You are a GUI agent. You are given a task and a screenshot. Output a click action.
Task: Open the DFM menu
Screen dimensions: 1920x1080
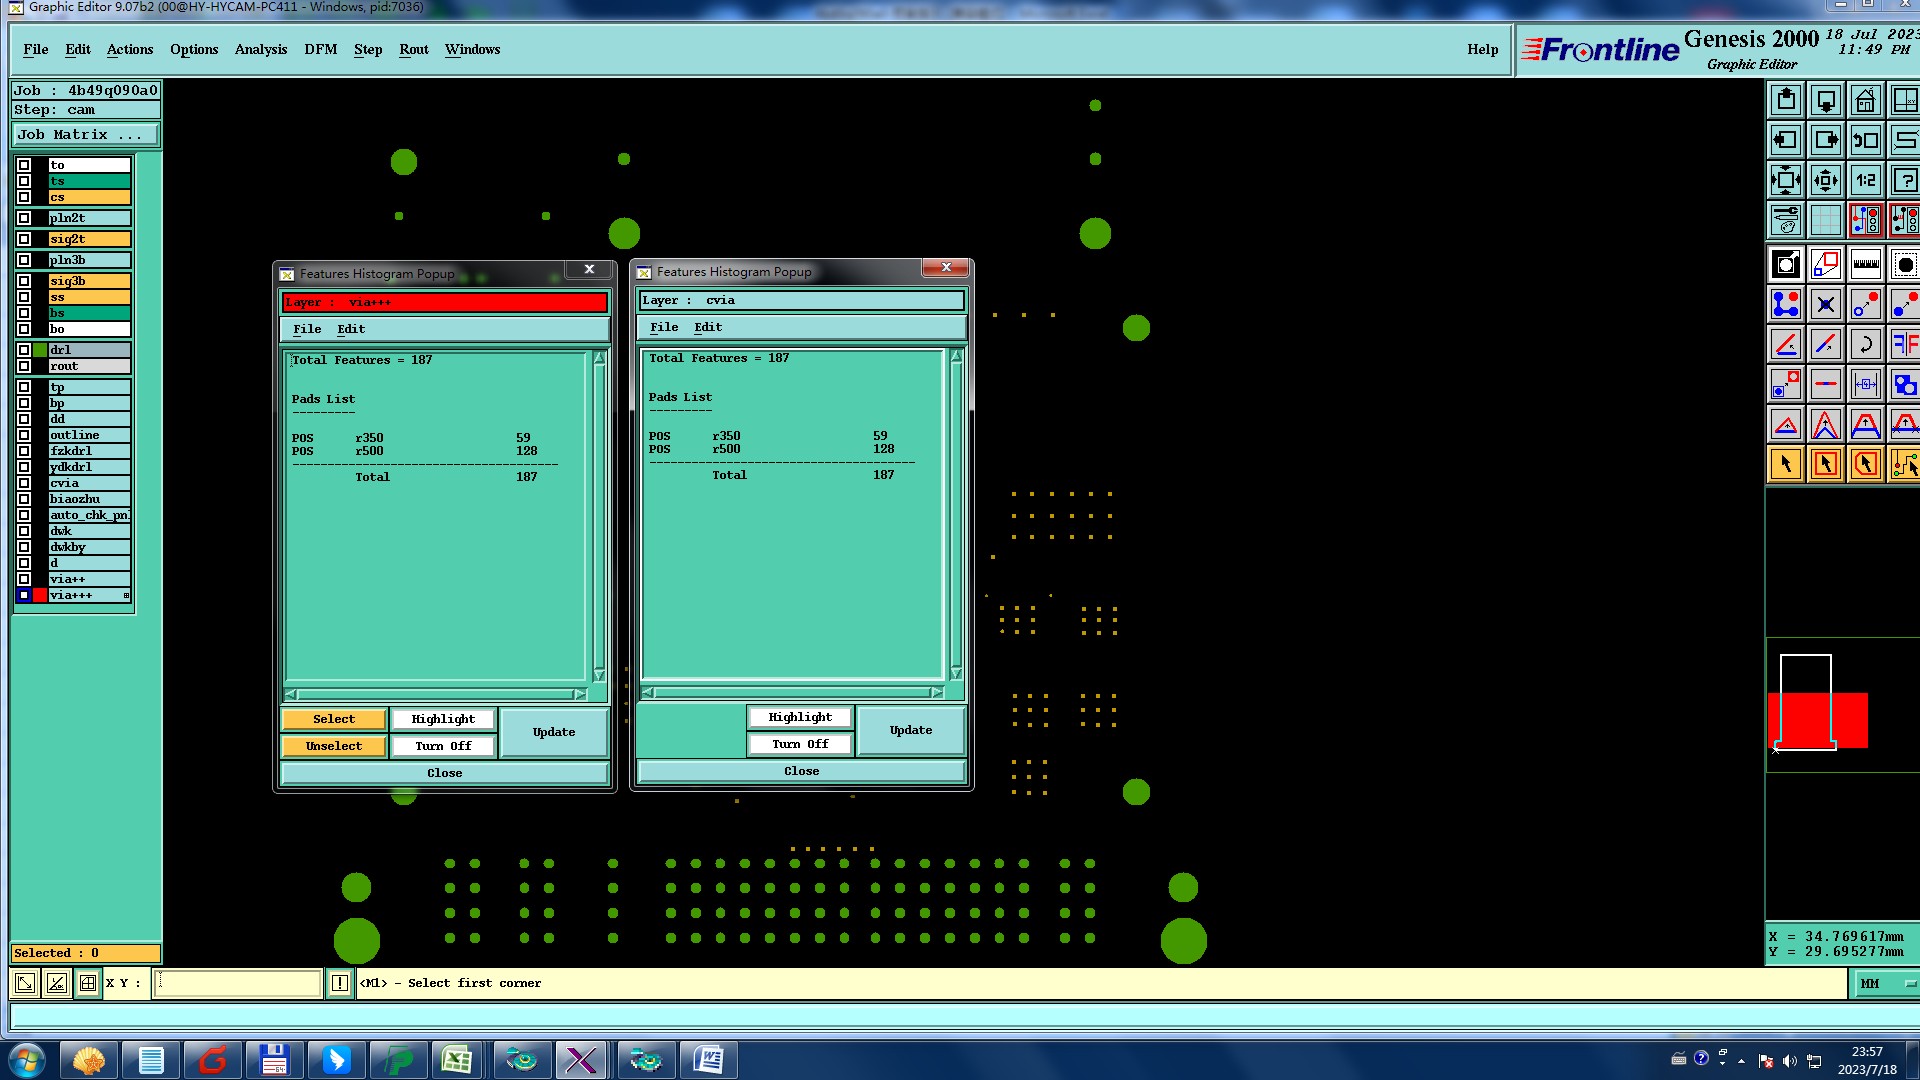coord(320,49)
